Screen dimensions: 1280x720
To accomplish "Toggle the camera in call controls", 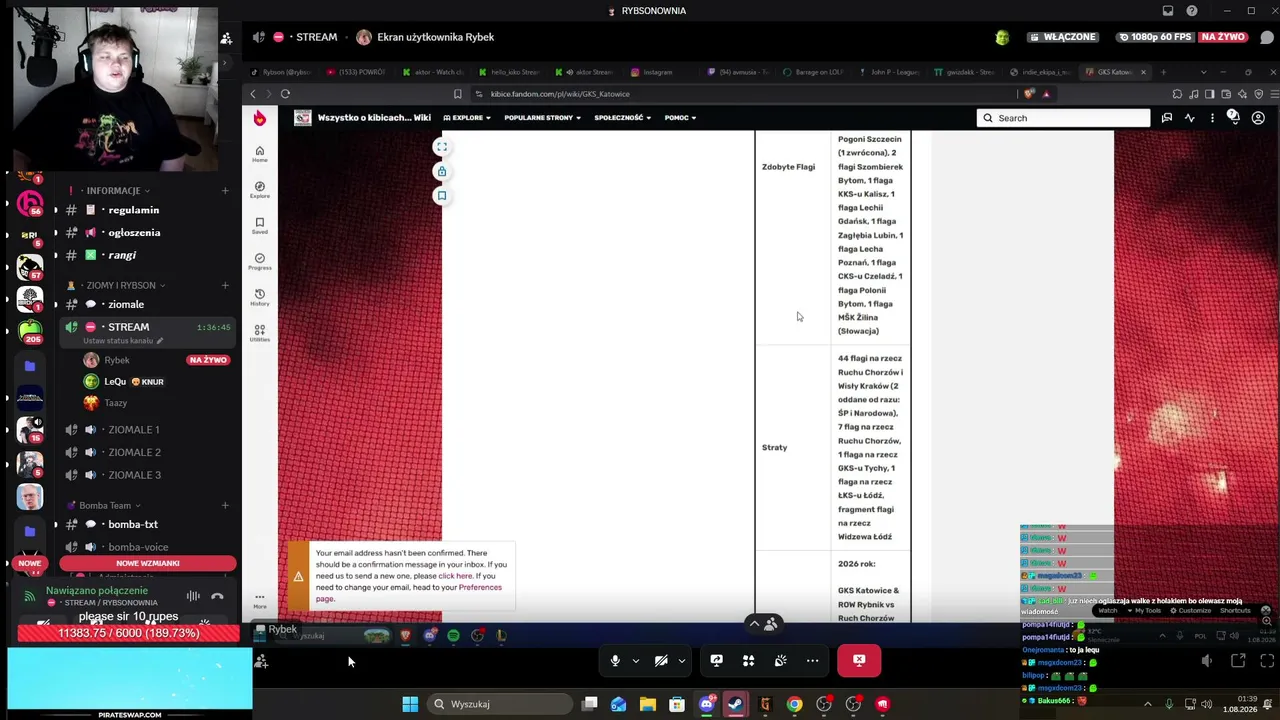I will [x=661, y=661].
